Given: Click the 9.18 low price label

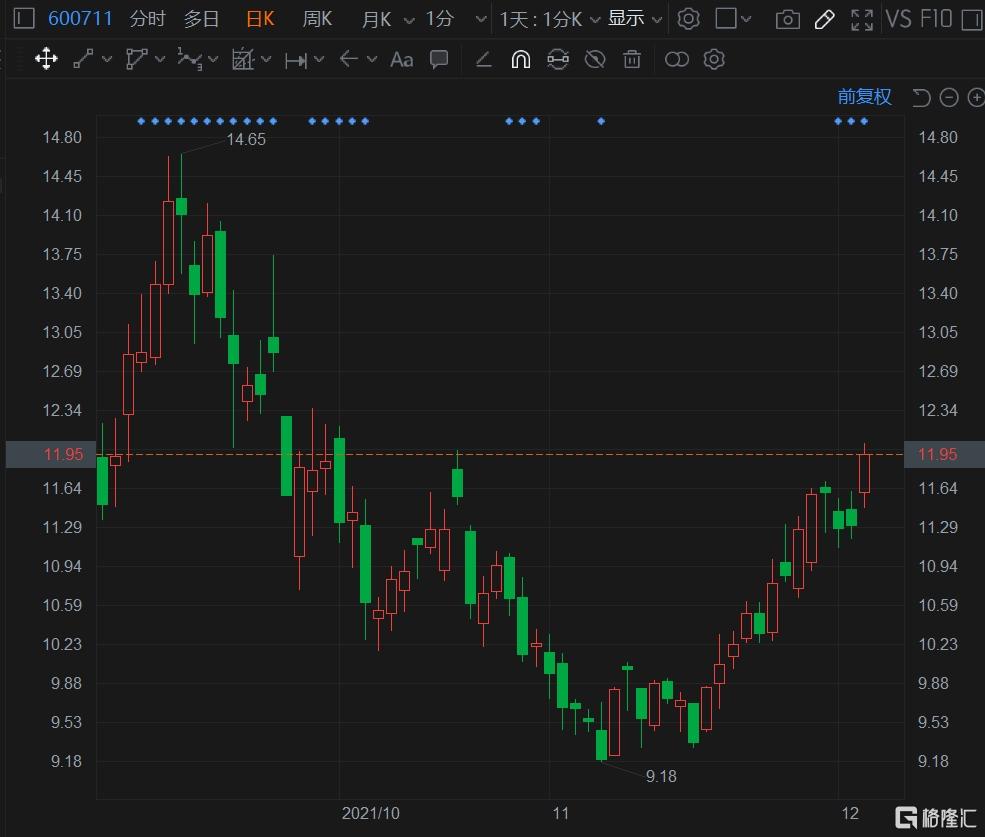Looking at the screenshot, I should [661, 777].
